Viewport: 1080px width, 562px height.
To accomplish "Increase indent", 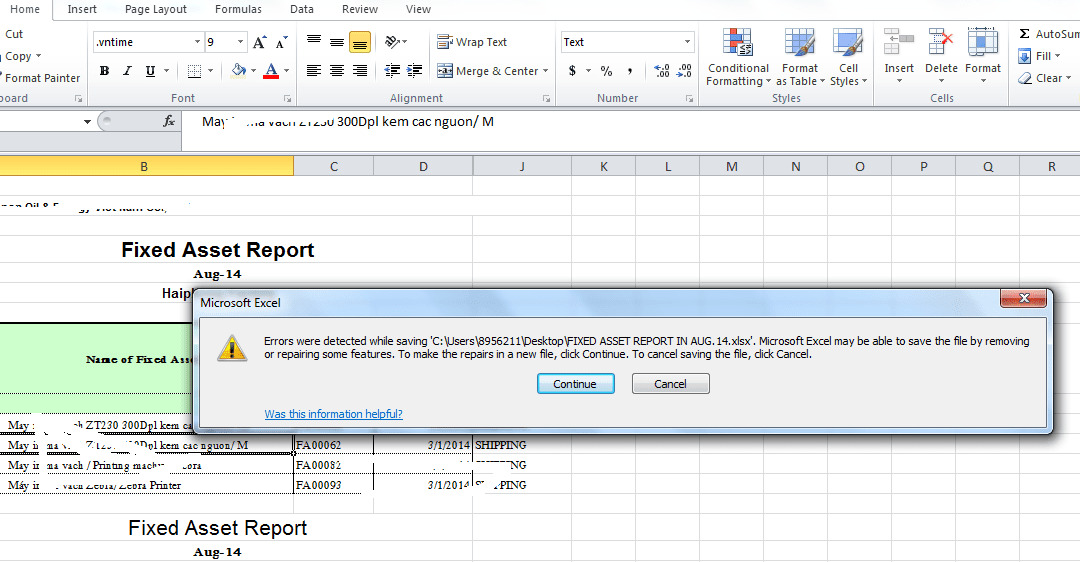I will (415, 71).
